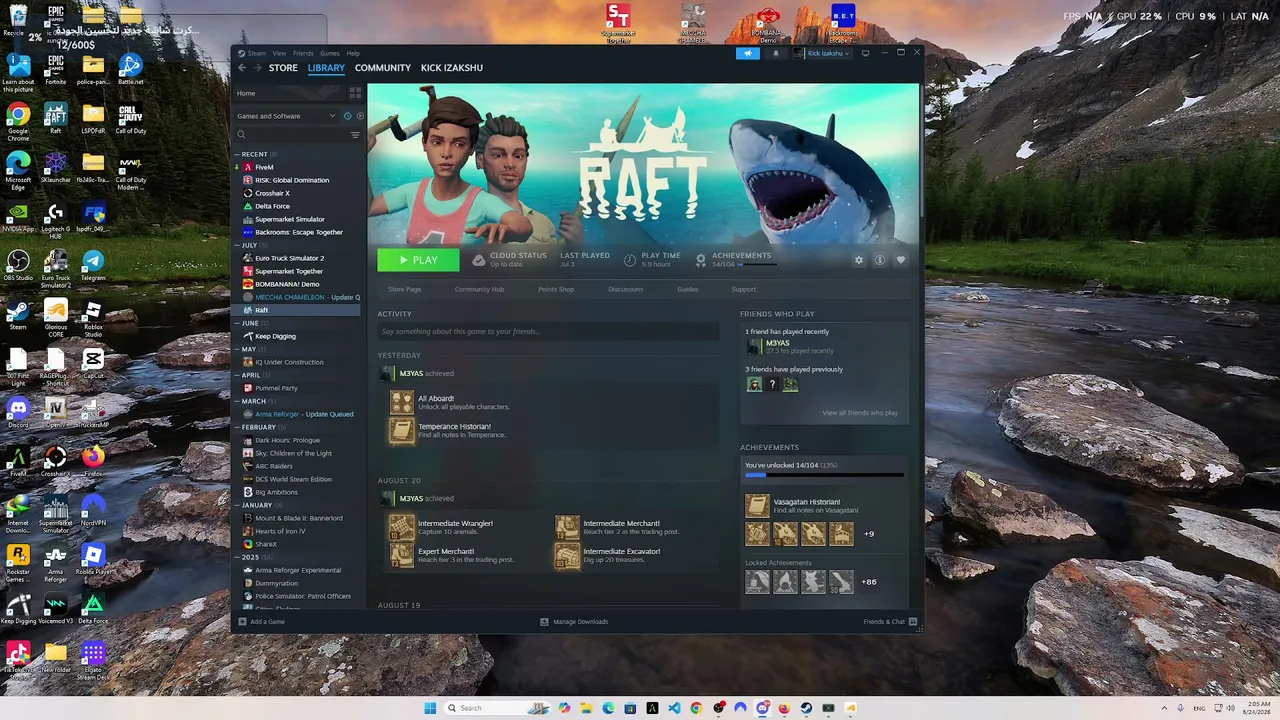The height and width of the screenshot is (720, 1280).
Task: Switch Steam to Big Picture mode
Action: click(866, 53)
